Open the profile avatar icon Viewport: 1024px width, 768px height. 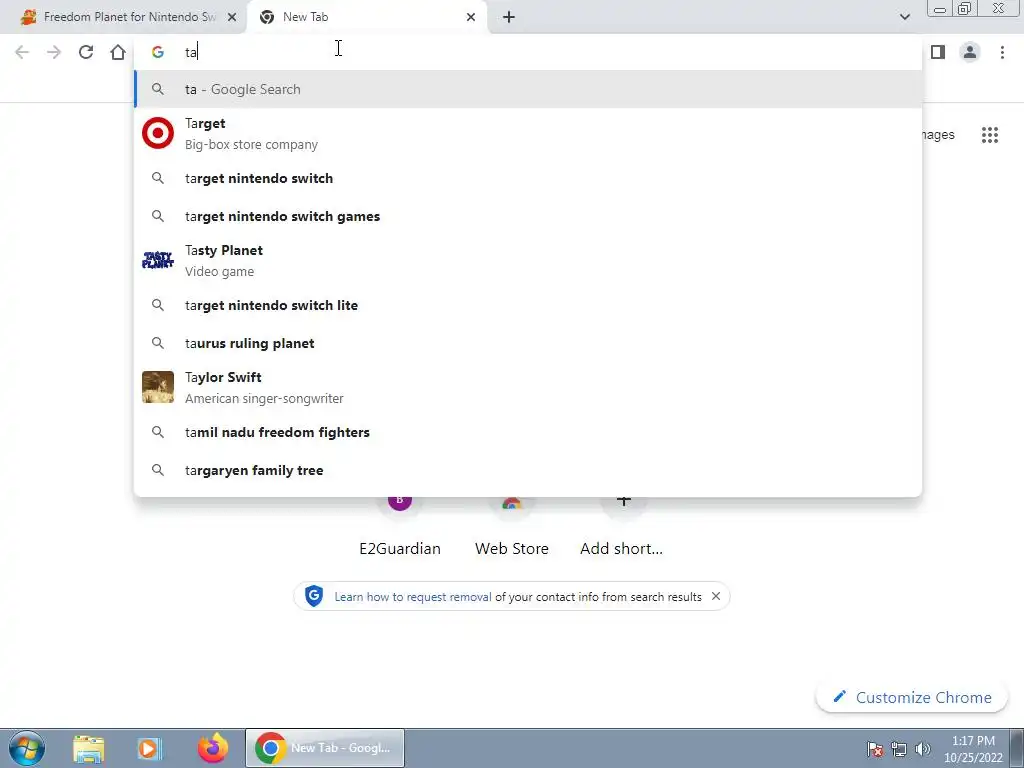(970, 52)
